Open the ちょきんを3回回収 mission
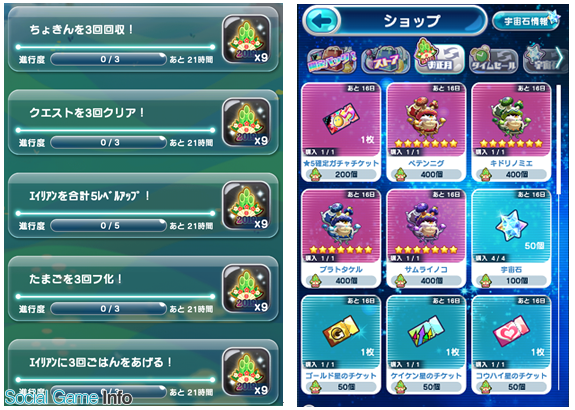This screenshot has width=575, height=410. pyautogui.click(x=143, y=40)
